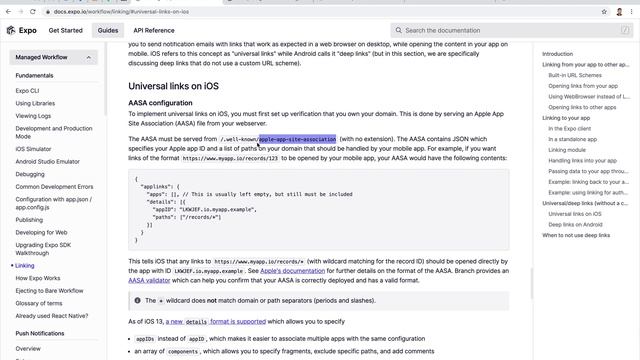Click the Universal links on iOS heading
Screen dimensions: 640x360
(173, 86)
